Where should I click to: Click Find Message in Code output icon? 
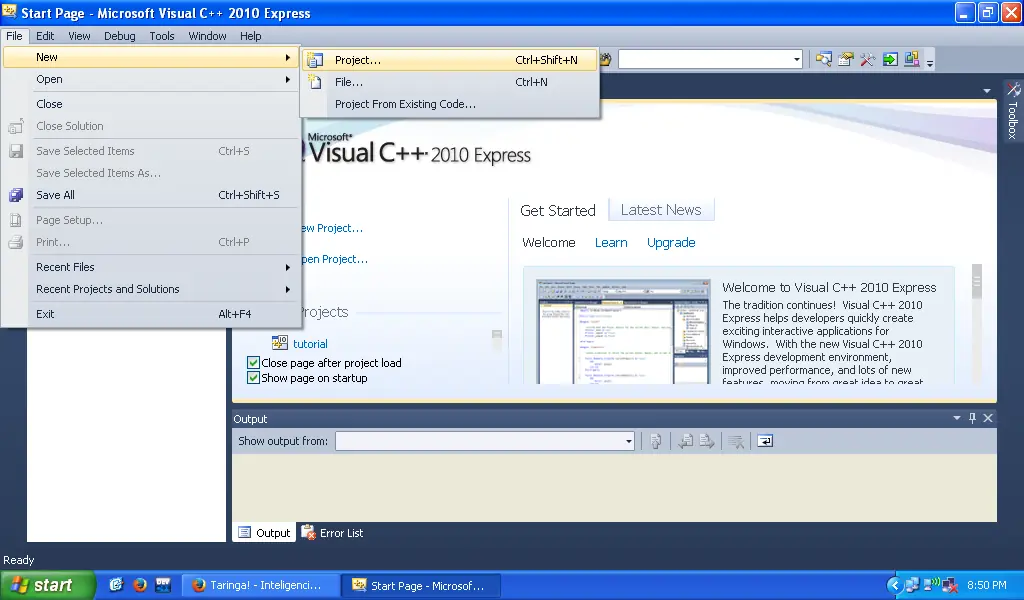click(656, 441)
